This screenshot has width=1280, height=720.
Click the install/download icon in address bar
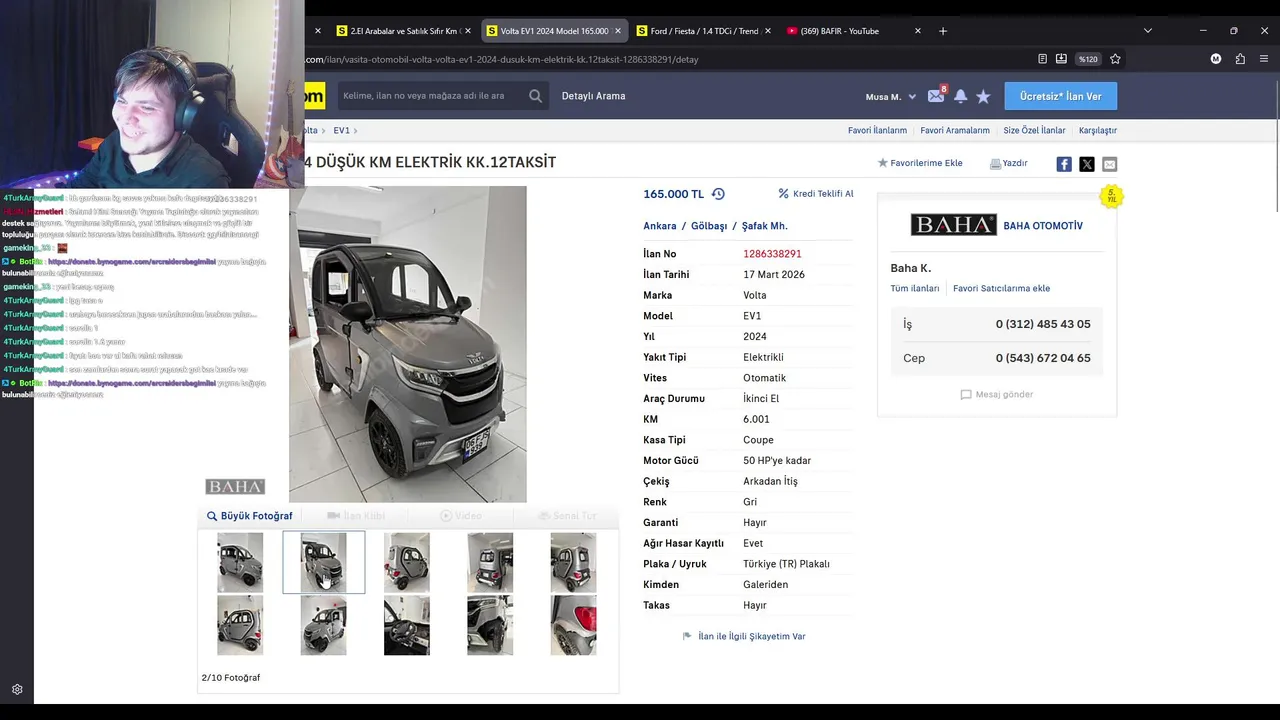1061,59
